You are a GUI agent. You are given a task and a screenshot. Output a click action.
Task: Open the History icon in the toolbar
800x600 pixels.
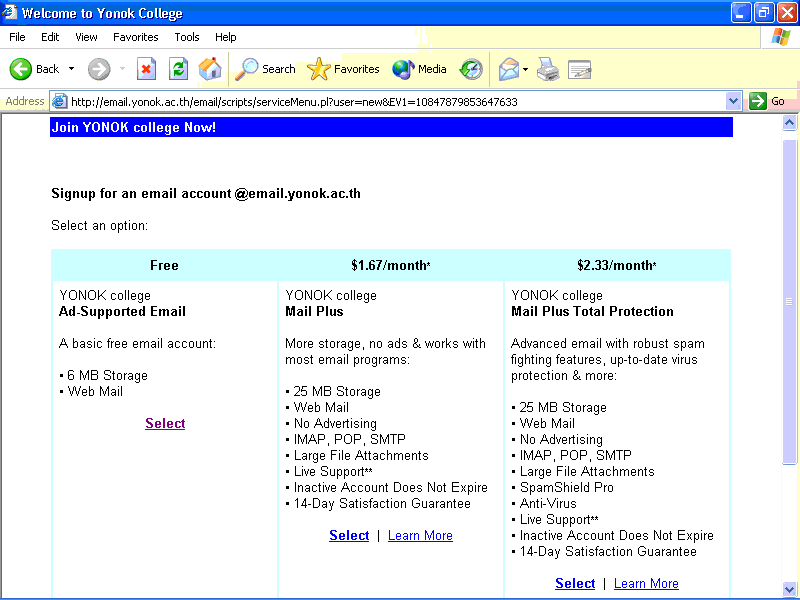471,69
